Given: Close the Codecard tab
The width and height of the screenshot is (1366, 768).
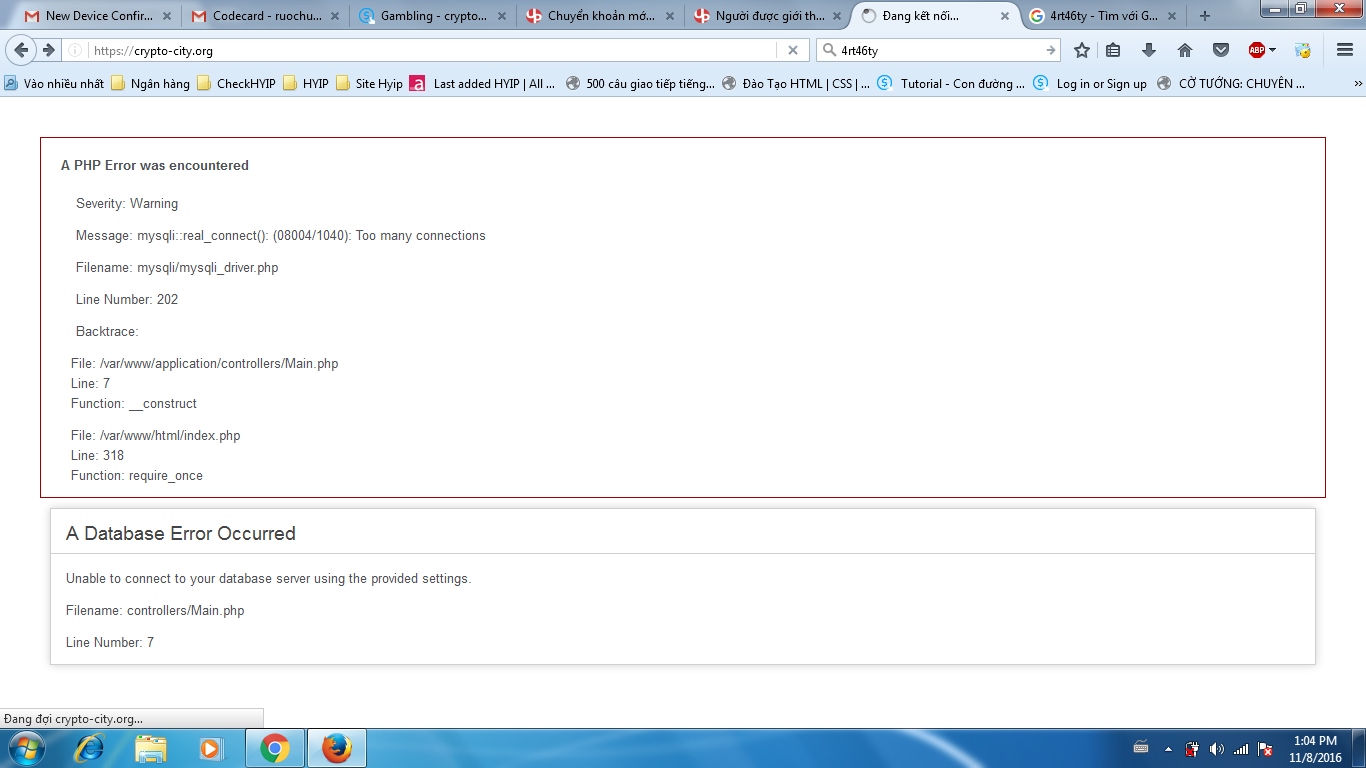Looking at the screenshot, I should point(335,16).
